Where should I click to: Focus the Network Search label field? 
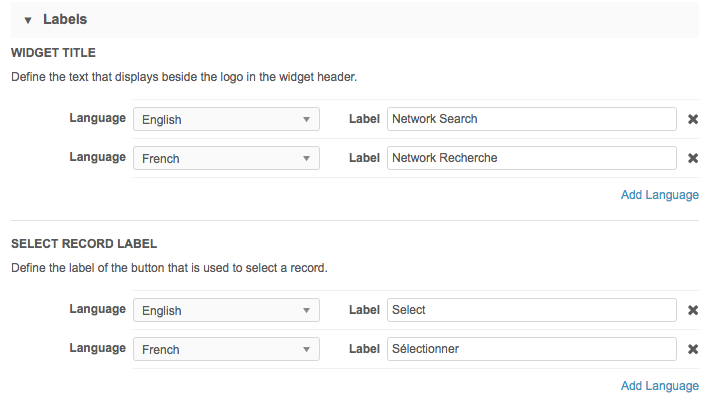pos(531,119)
